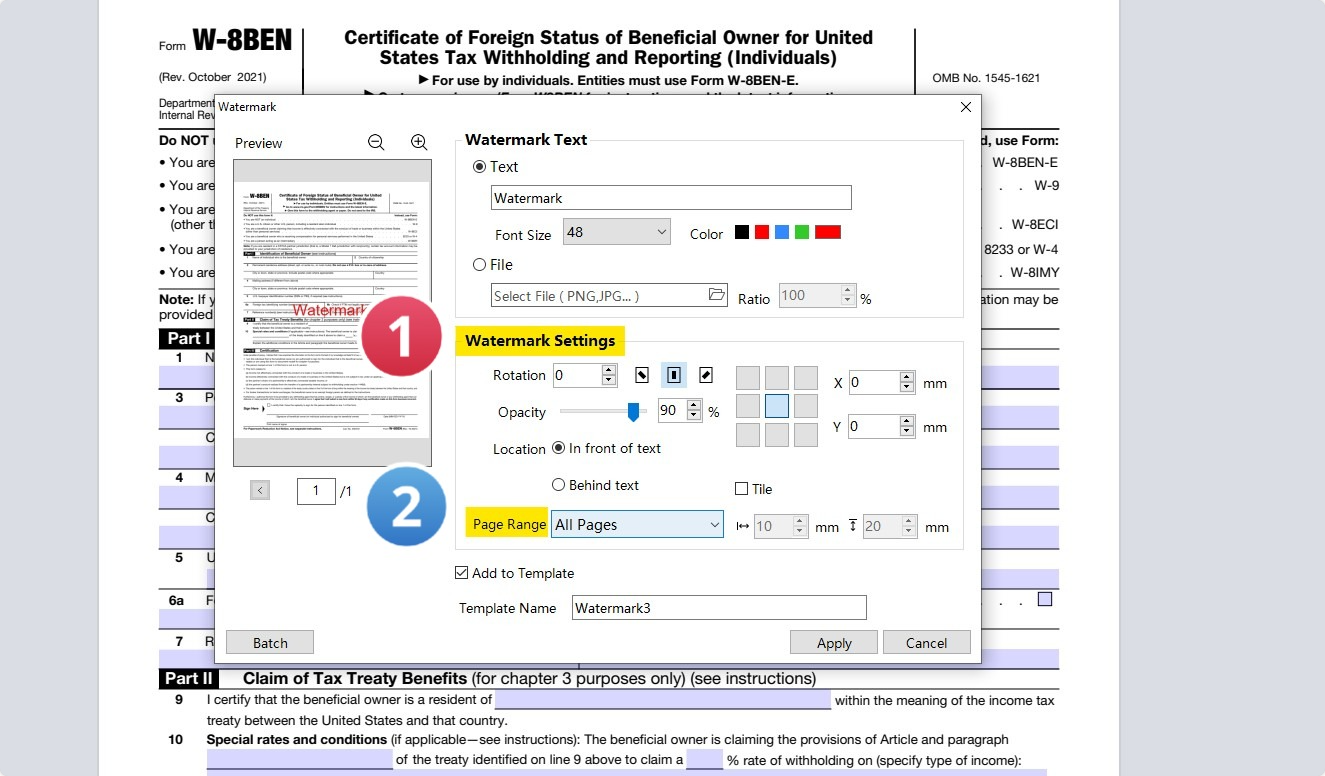The width and height of the screenshot is (1325, 776).
Task: Choose Behind text location
Action: pyautogui.click(x=559, y=485)
